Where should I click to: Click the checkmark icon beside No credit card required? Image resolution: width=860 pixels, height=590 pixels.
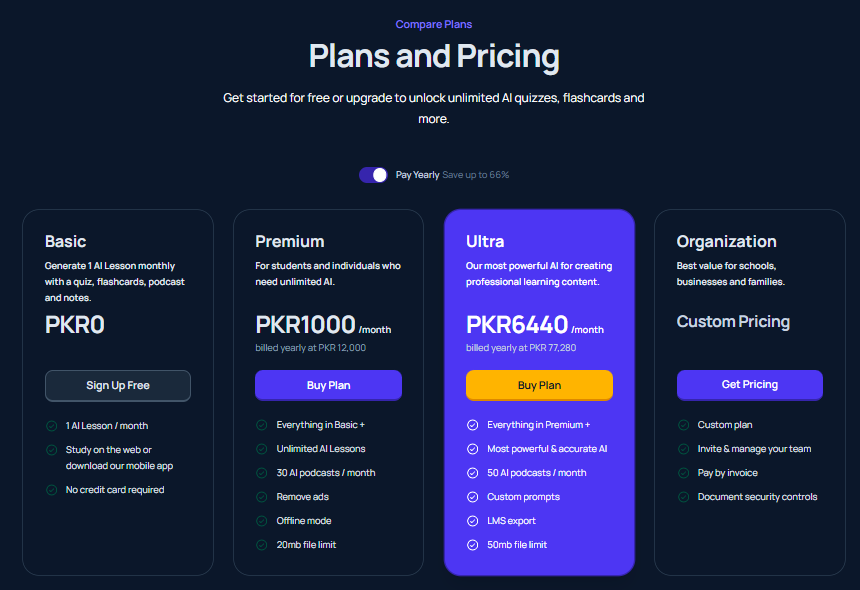click(52, 490)
